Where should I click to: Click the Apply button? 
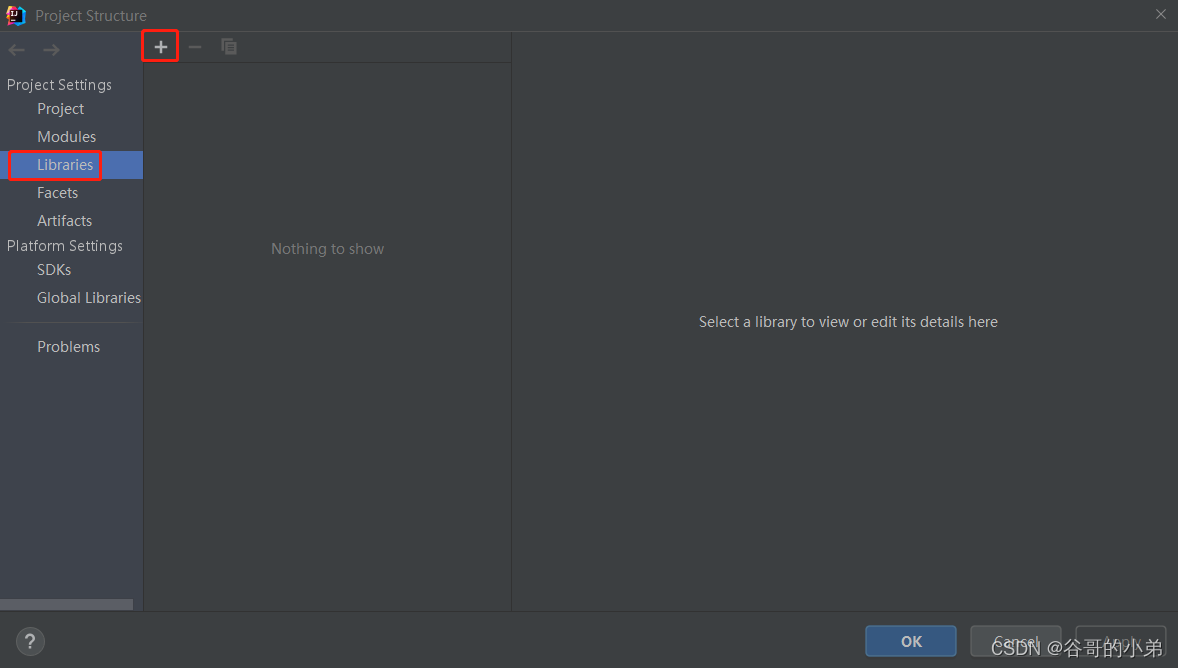(x=1121, y=642)
